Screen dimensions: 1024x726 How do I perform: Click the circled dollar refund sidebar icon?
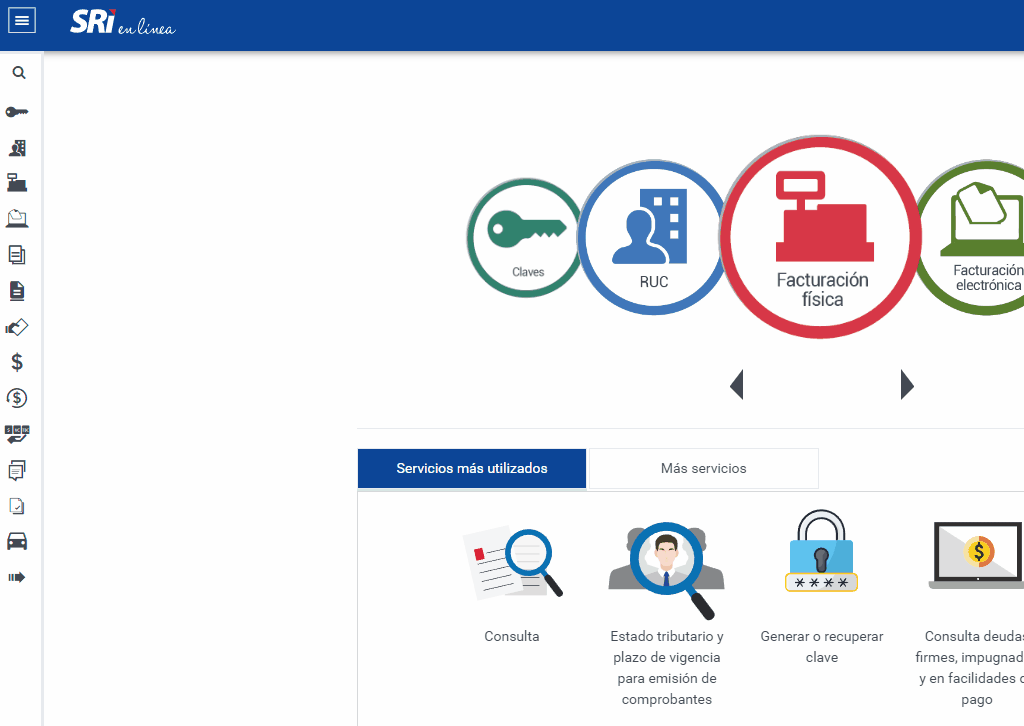[17, 398]
